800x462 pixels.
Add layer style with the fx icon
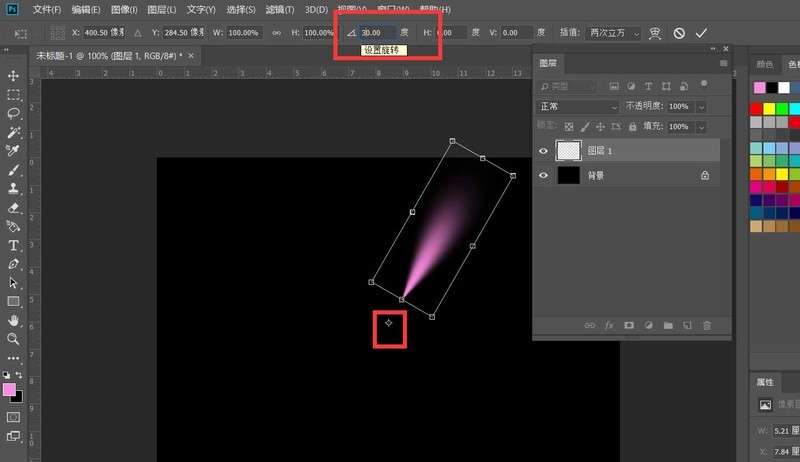coord(608,325)
